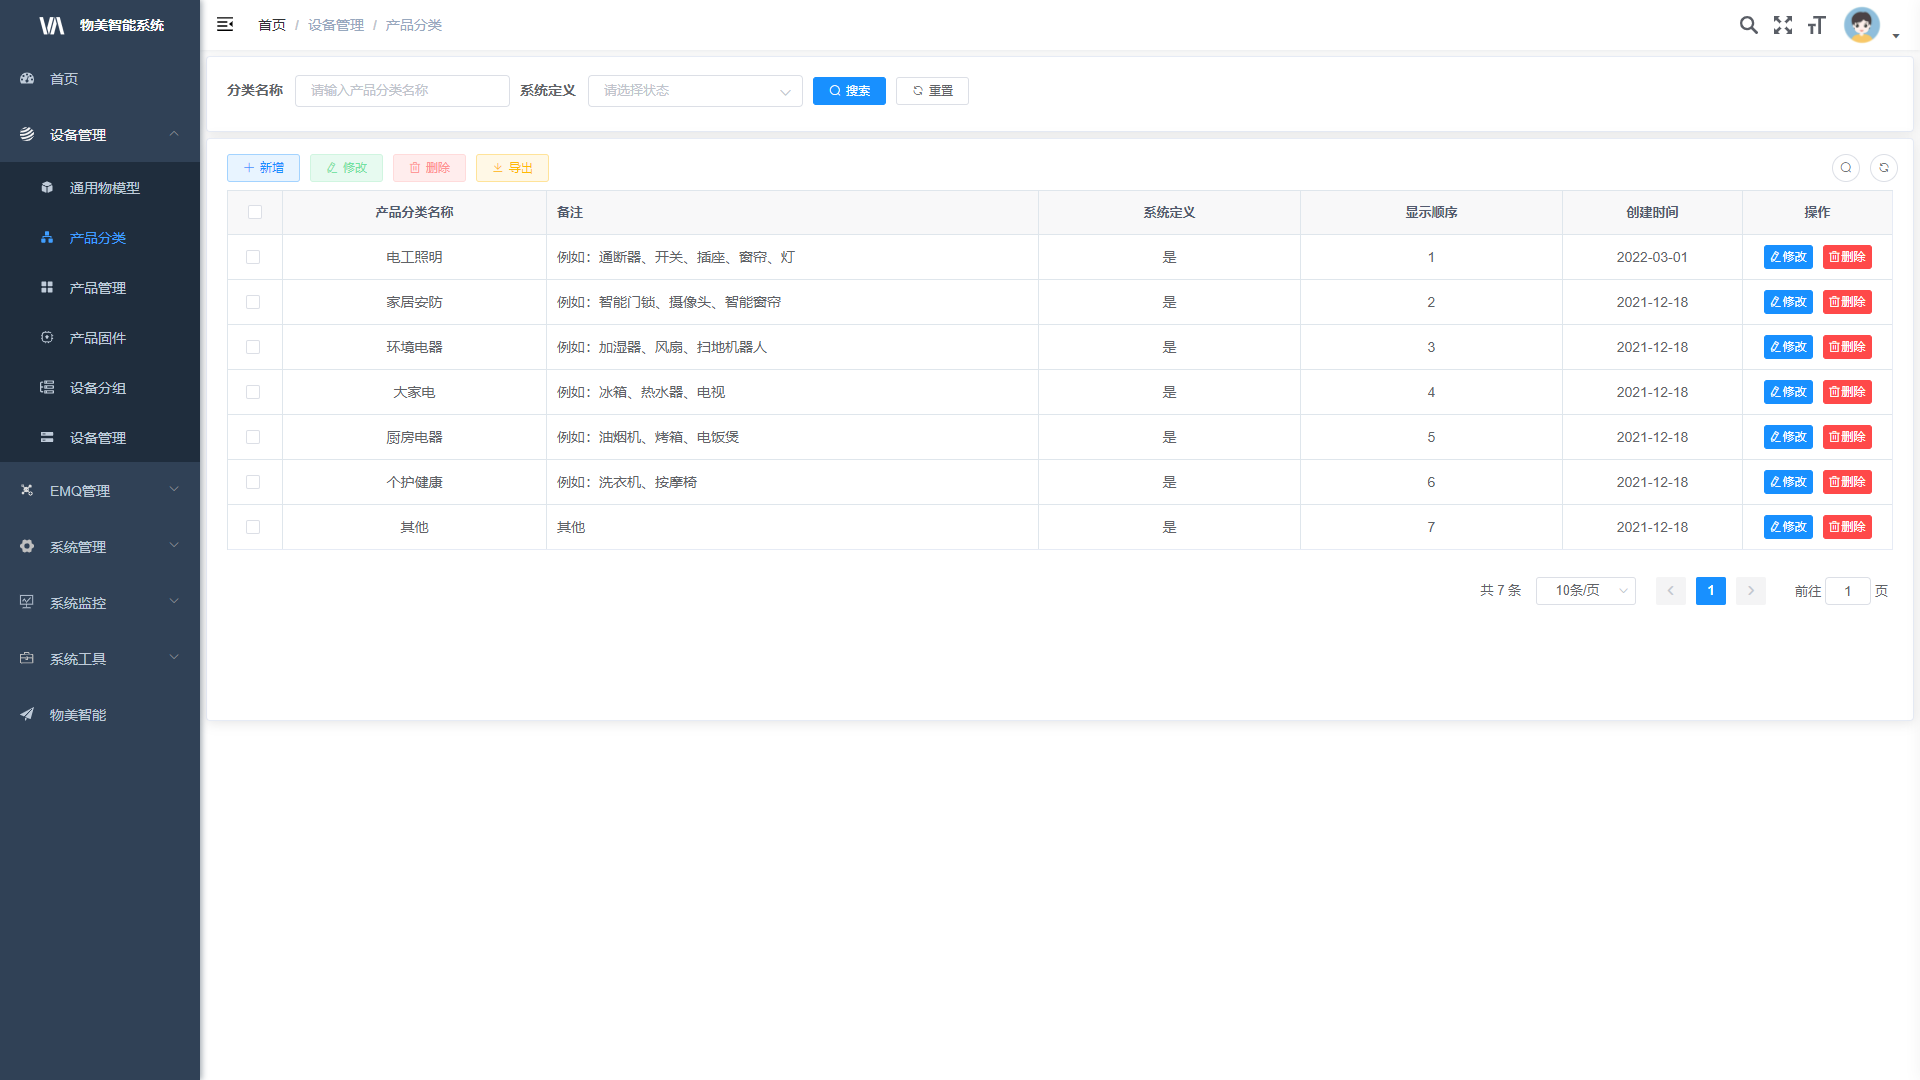Open 设备分组 in the sidebar
Image resolution: width=1920 pixels, height=1080 pixels.
[x=97, y=388]
